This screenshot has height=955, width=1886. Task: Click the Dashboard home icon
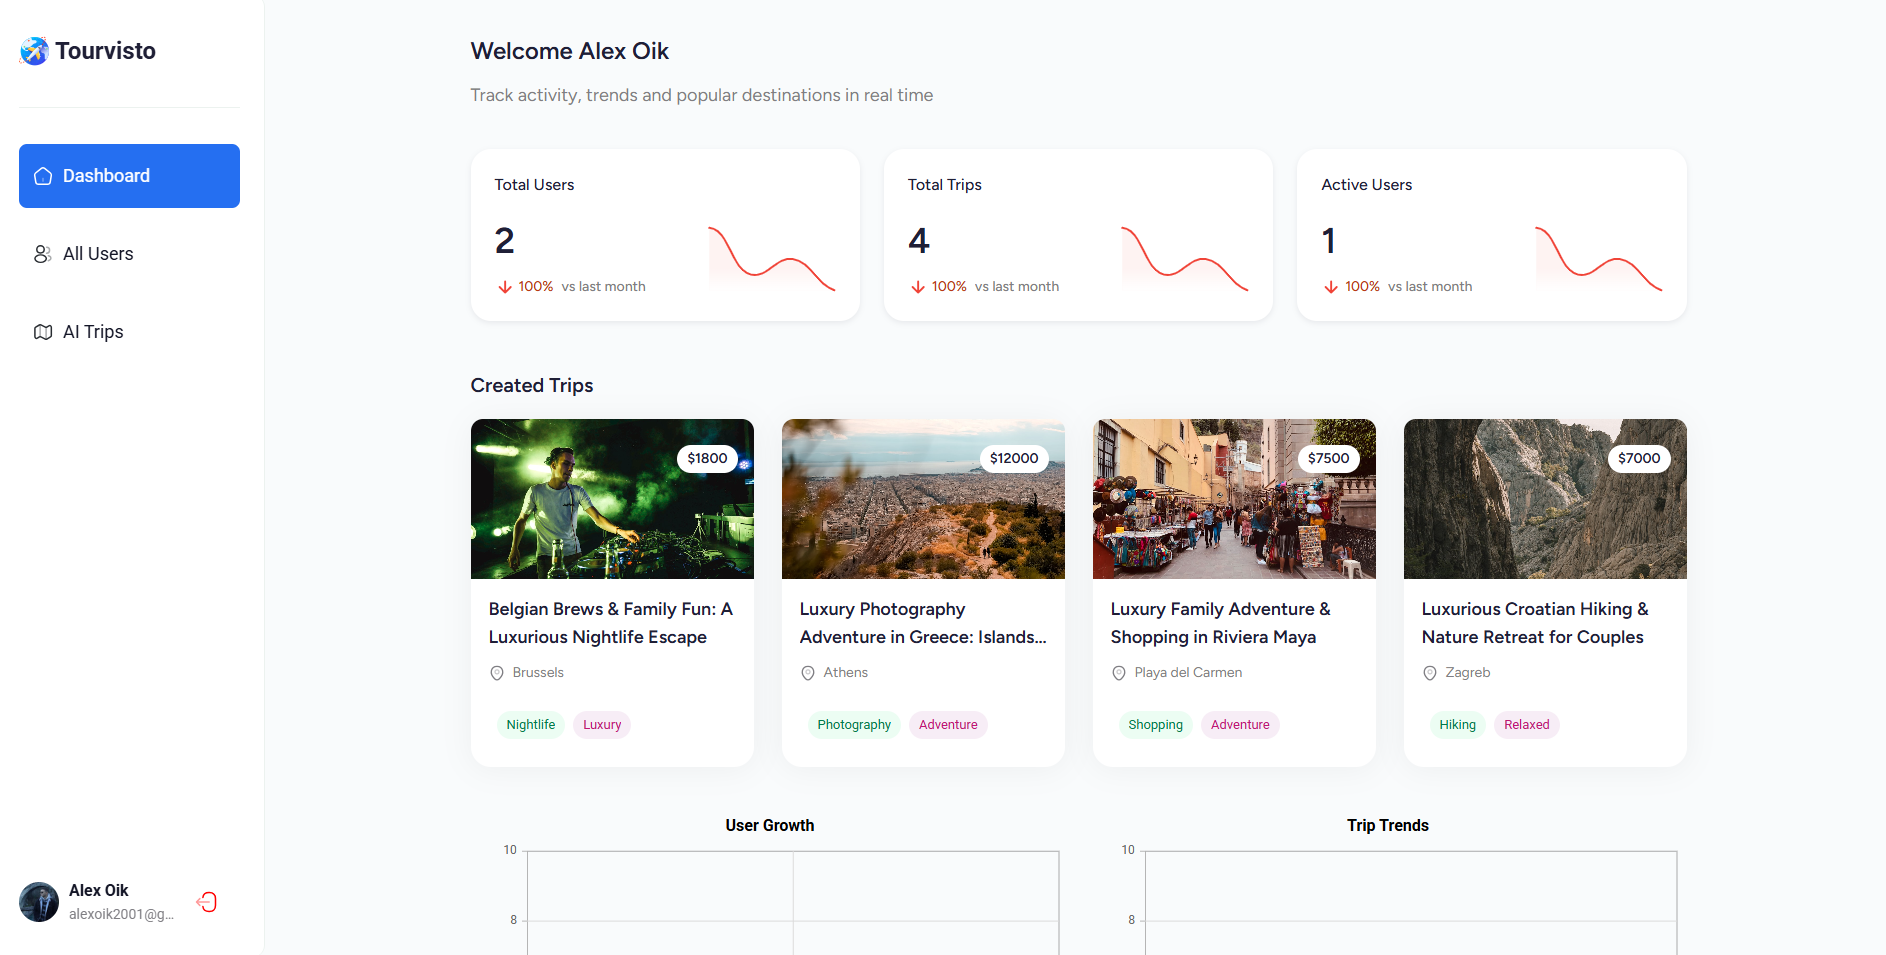click(43, 176)
